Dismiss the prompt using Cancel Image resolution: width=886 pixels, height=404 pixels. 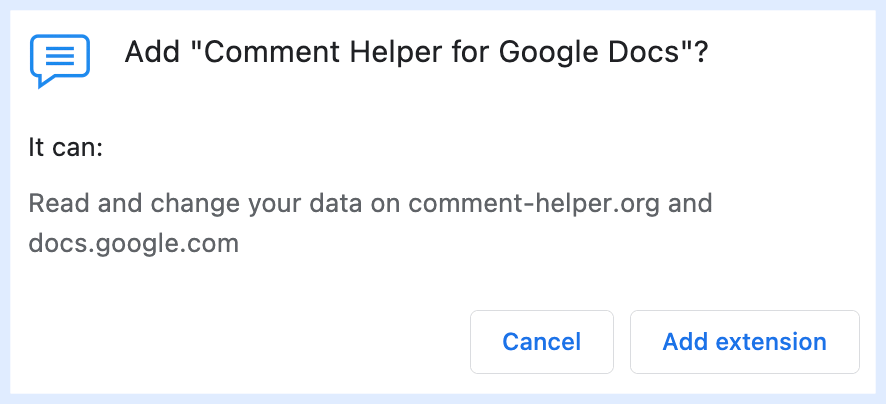[541, 342]
